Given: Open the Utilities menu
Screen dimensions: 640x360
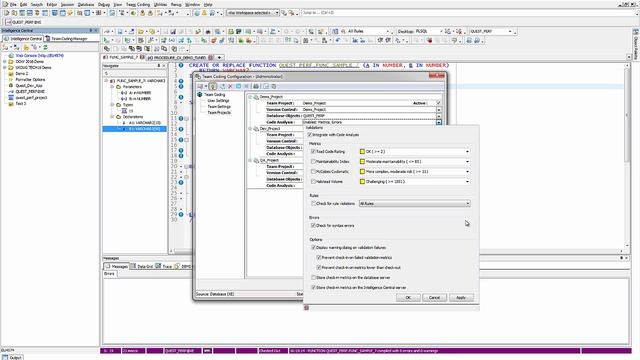Looking at the screenshot, I should pos(160,4).
